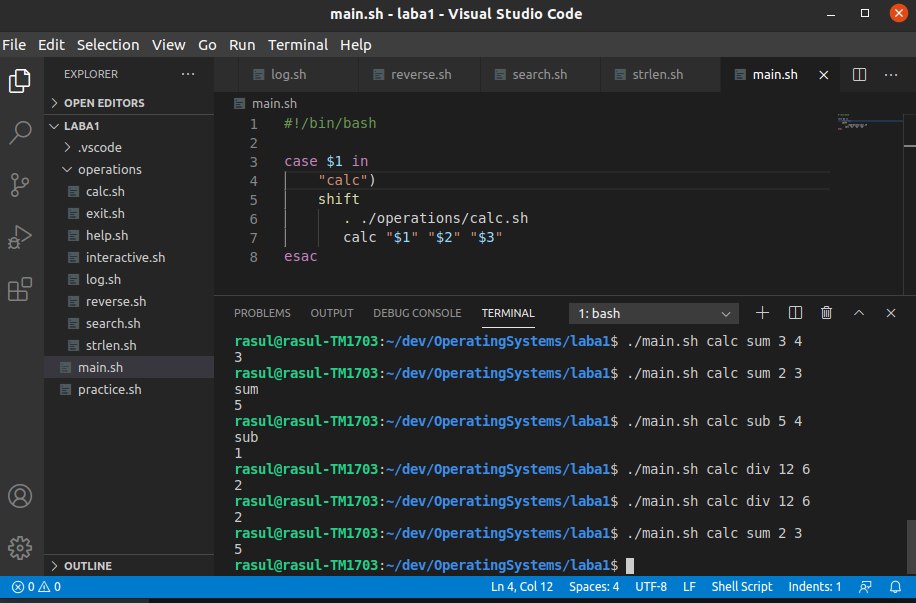Open the File menu
Viewport: 916px width, 603px height.
14,45
